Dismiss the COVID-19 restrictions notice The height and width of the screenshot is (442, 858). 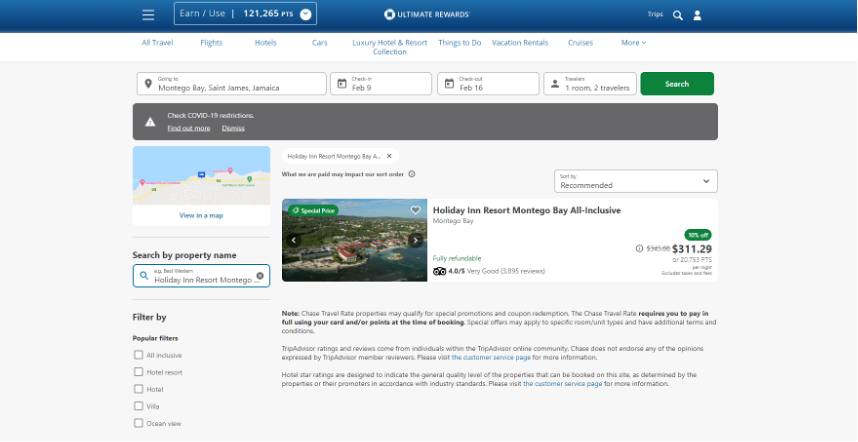(x=233, y=128)
